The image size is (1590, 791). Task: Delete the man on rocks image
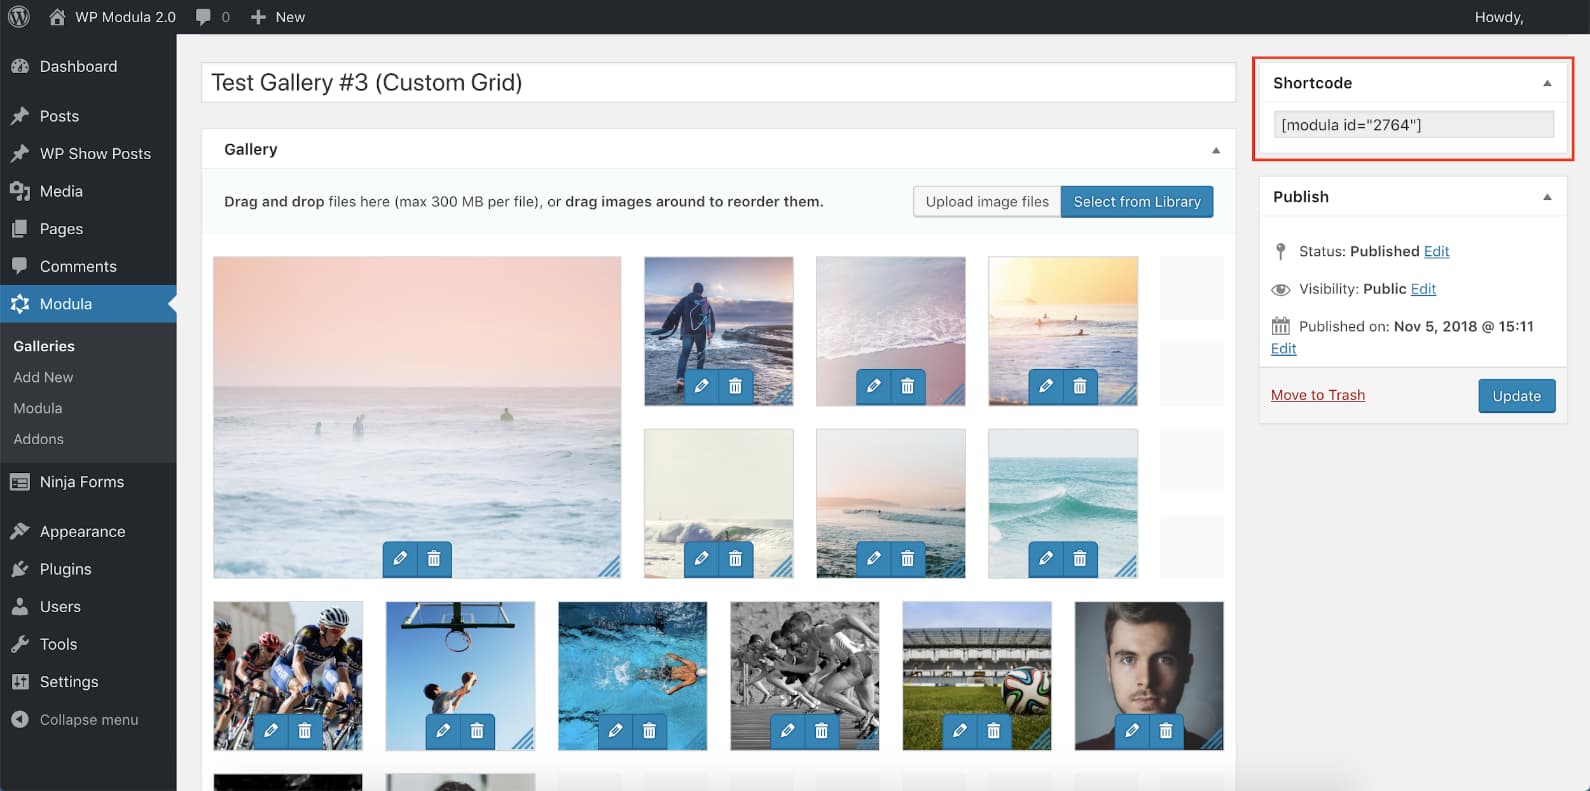[x=735, y=386]
